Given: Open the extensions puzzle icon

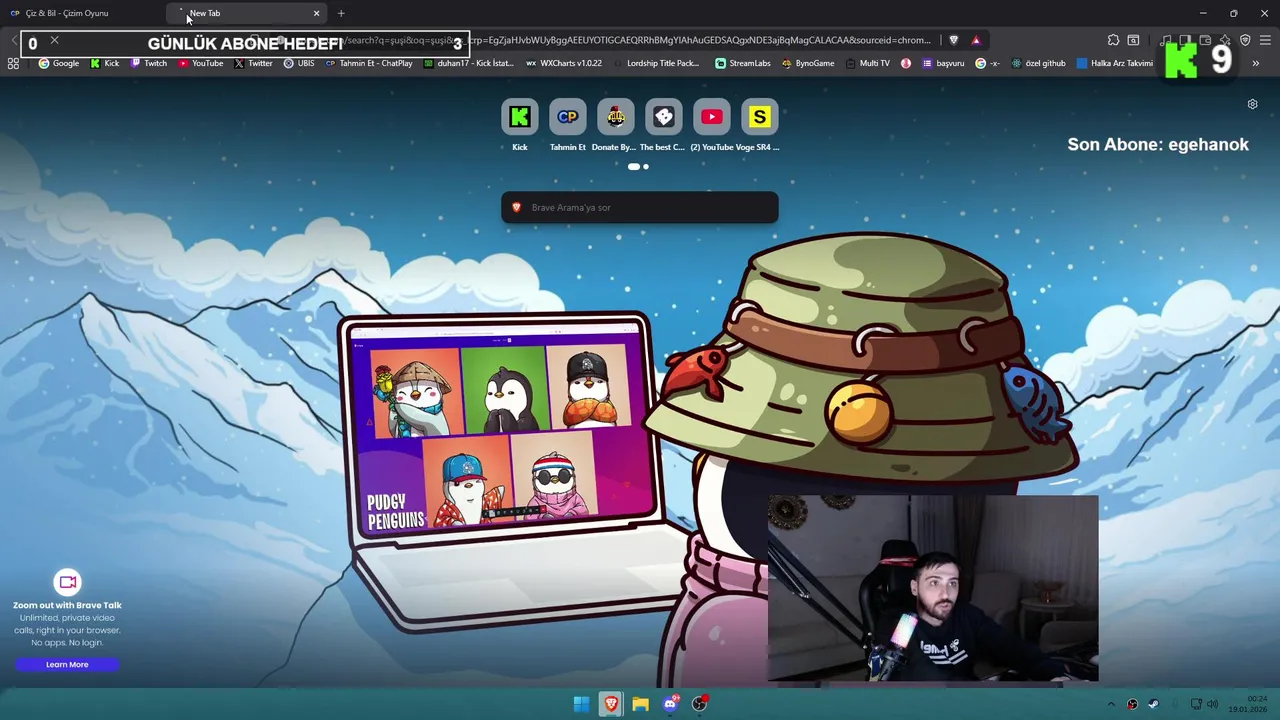Looking at the screenshot, I should click(1113, 40).
